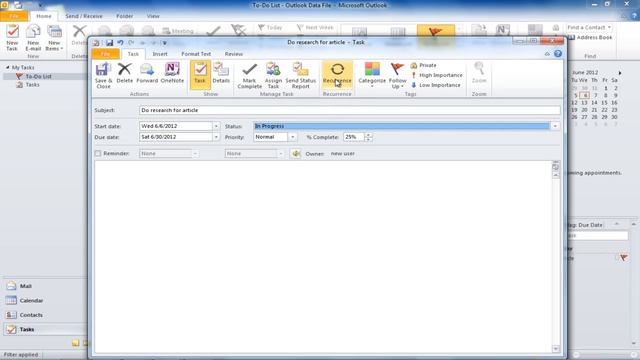Set Low Importance
This screenshot has width=640, height=360.
point(435,85)
